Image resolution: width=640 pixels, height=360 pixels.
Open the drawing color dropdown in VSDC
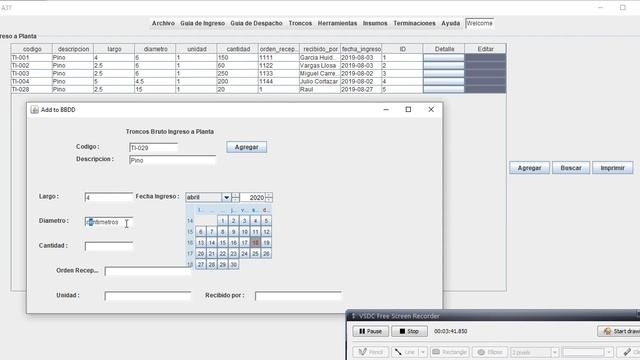609,352
